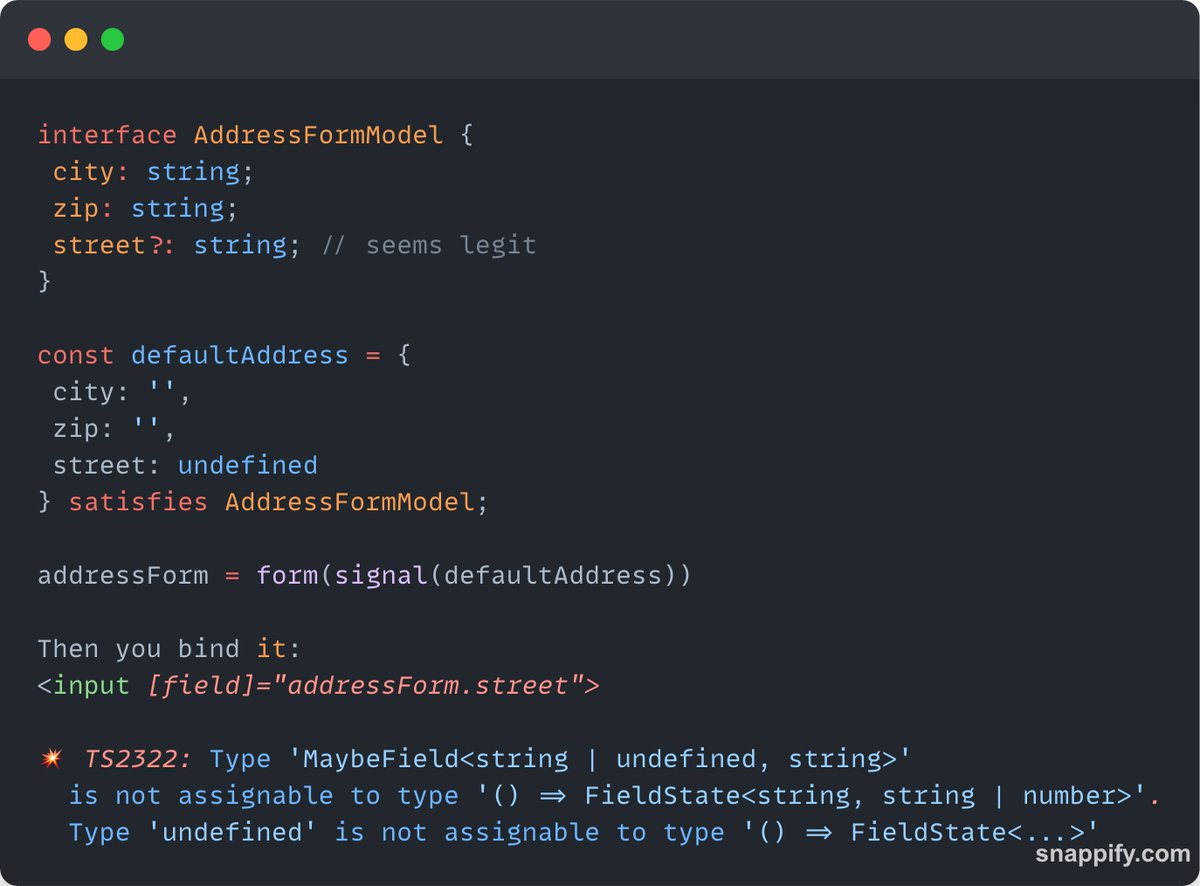Click the 'defaultAddress' constant name
This screenshot has height=886, width=1200.
tap(240, 355)
